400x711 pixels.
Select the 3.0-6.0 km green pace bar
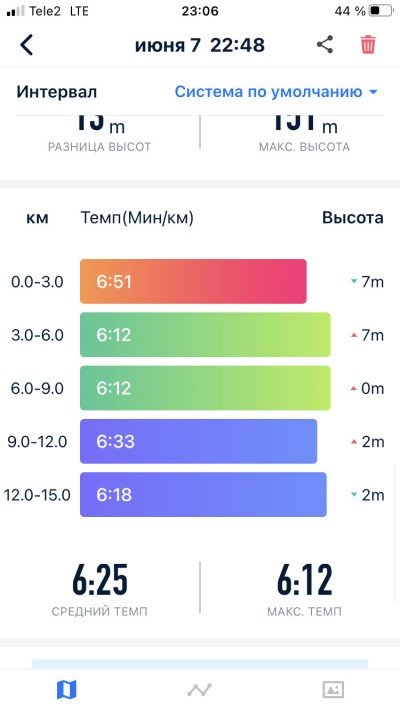pos(205,335)
